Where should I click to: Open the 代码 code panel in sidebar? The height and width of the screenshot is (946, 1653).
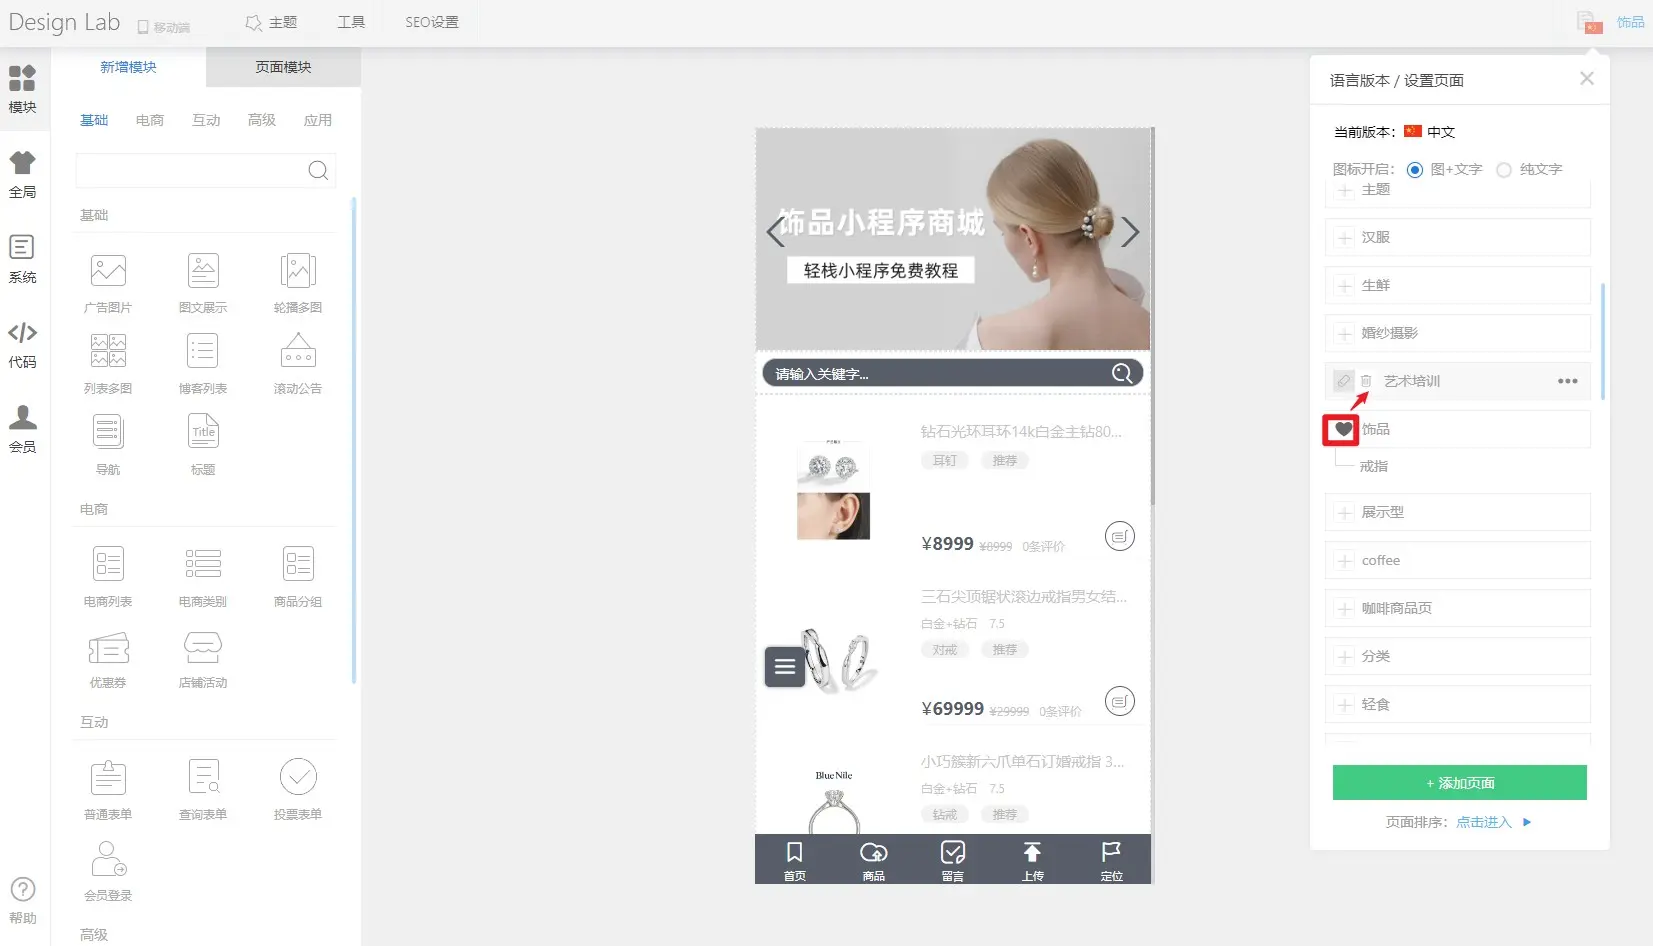(x=22, y=343)
